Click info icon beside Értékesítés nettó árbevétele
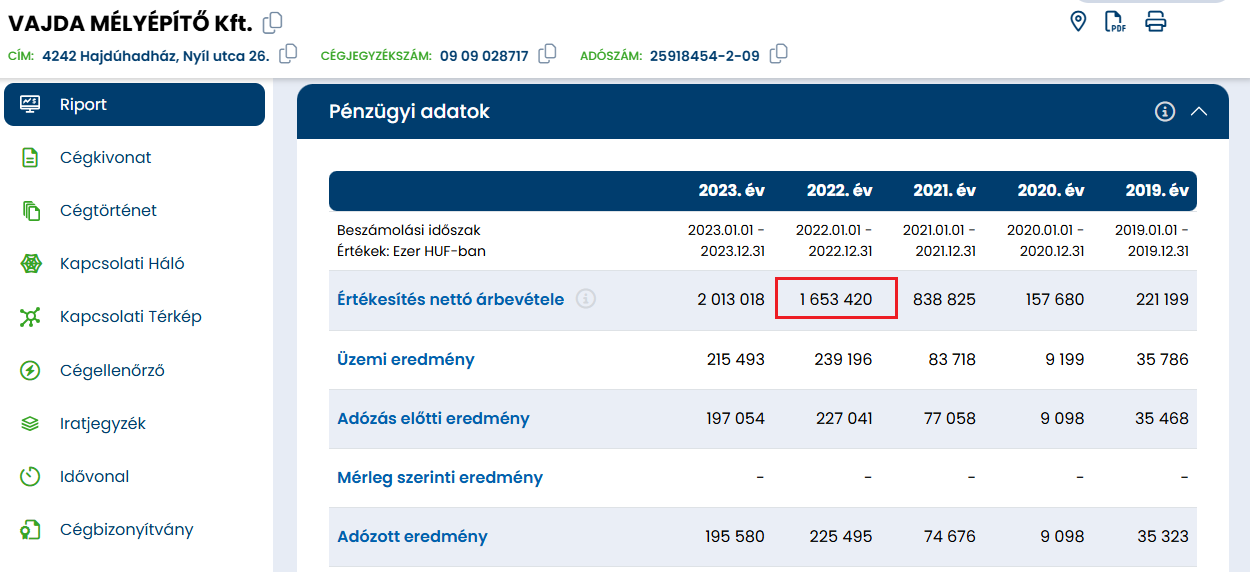1250x572 pixels. click(586, 298)
